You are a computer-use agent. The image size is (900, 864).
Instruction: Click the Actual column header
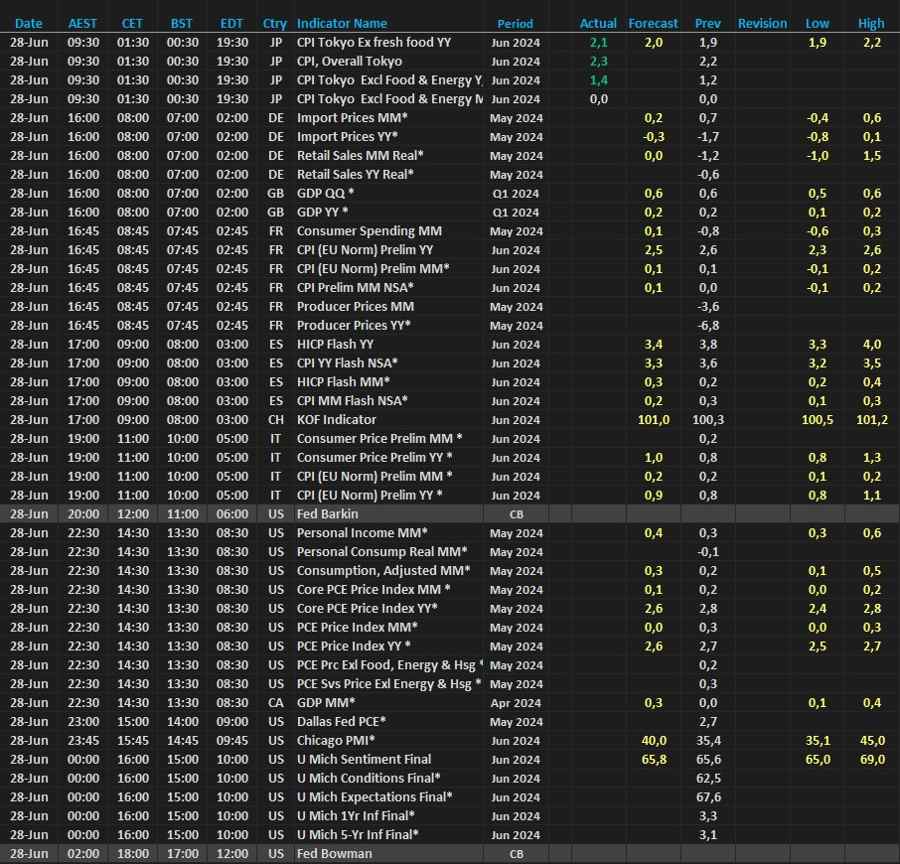tap(598, 24)
